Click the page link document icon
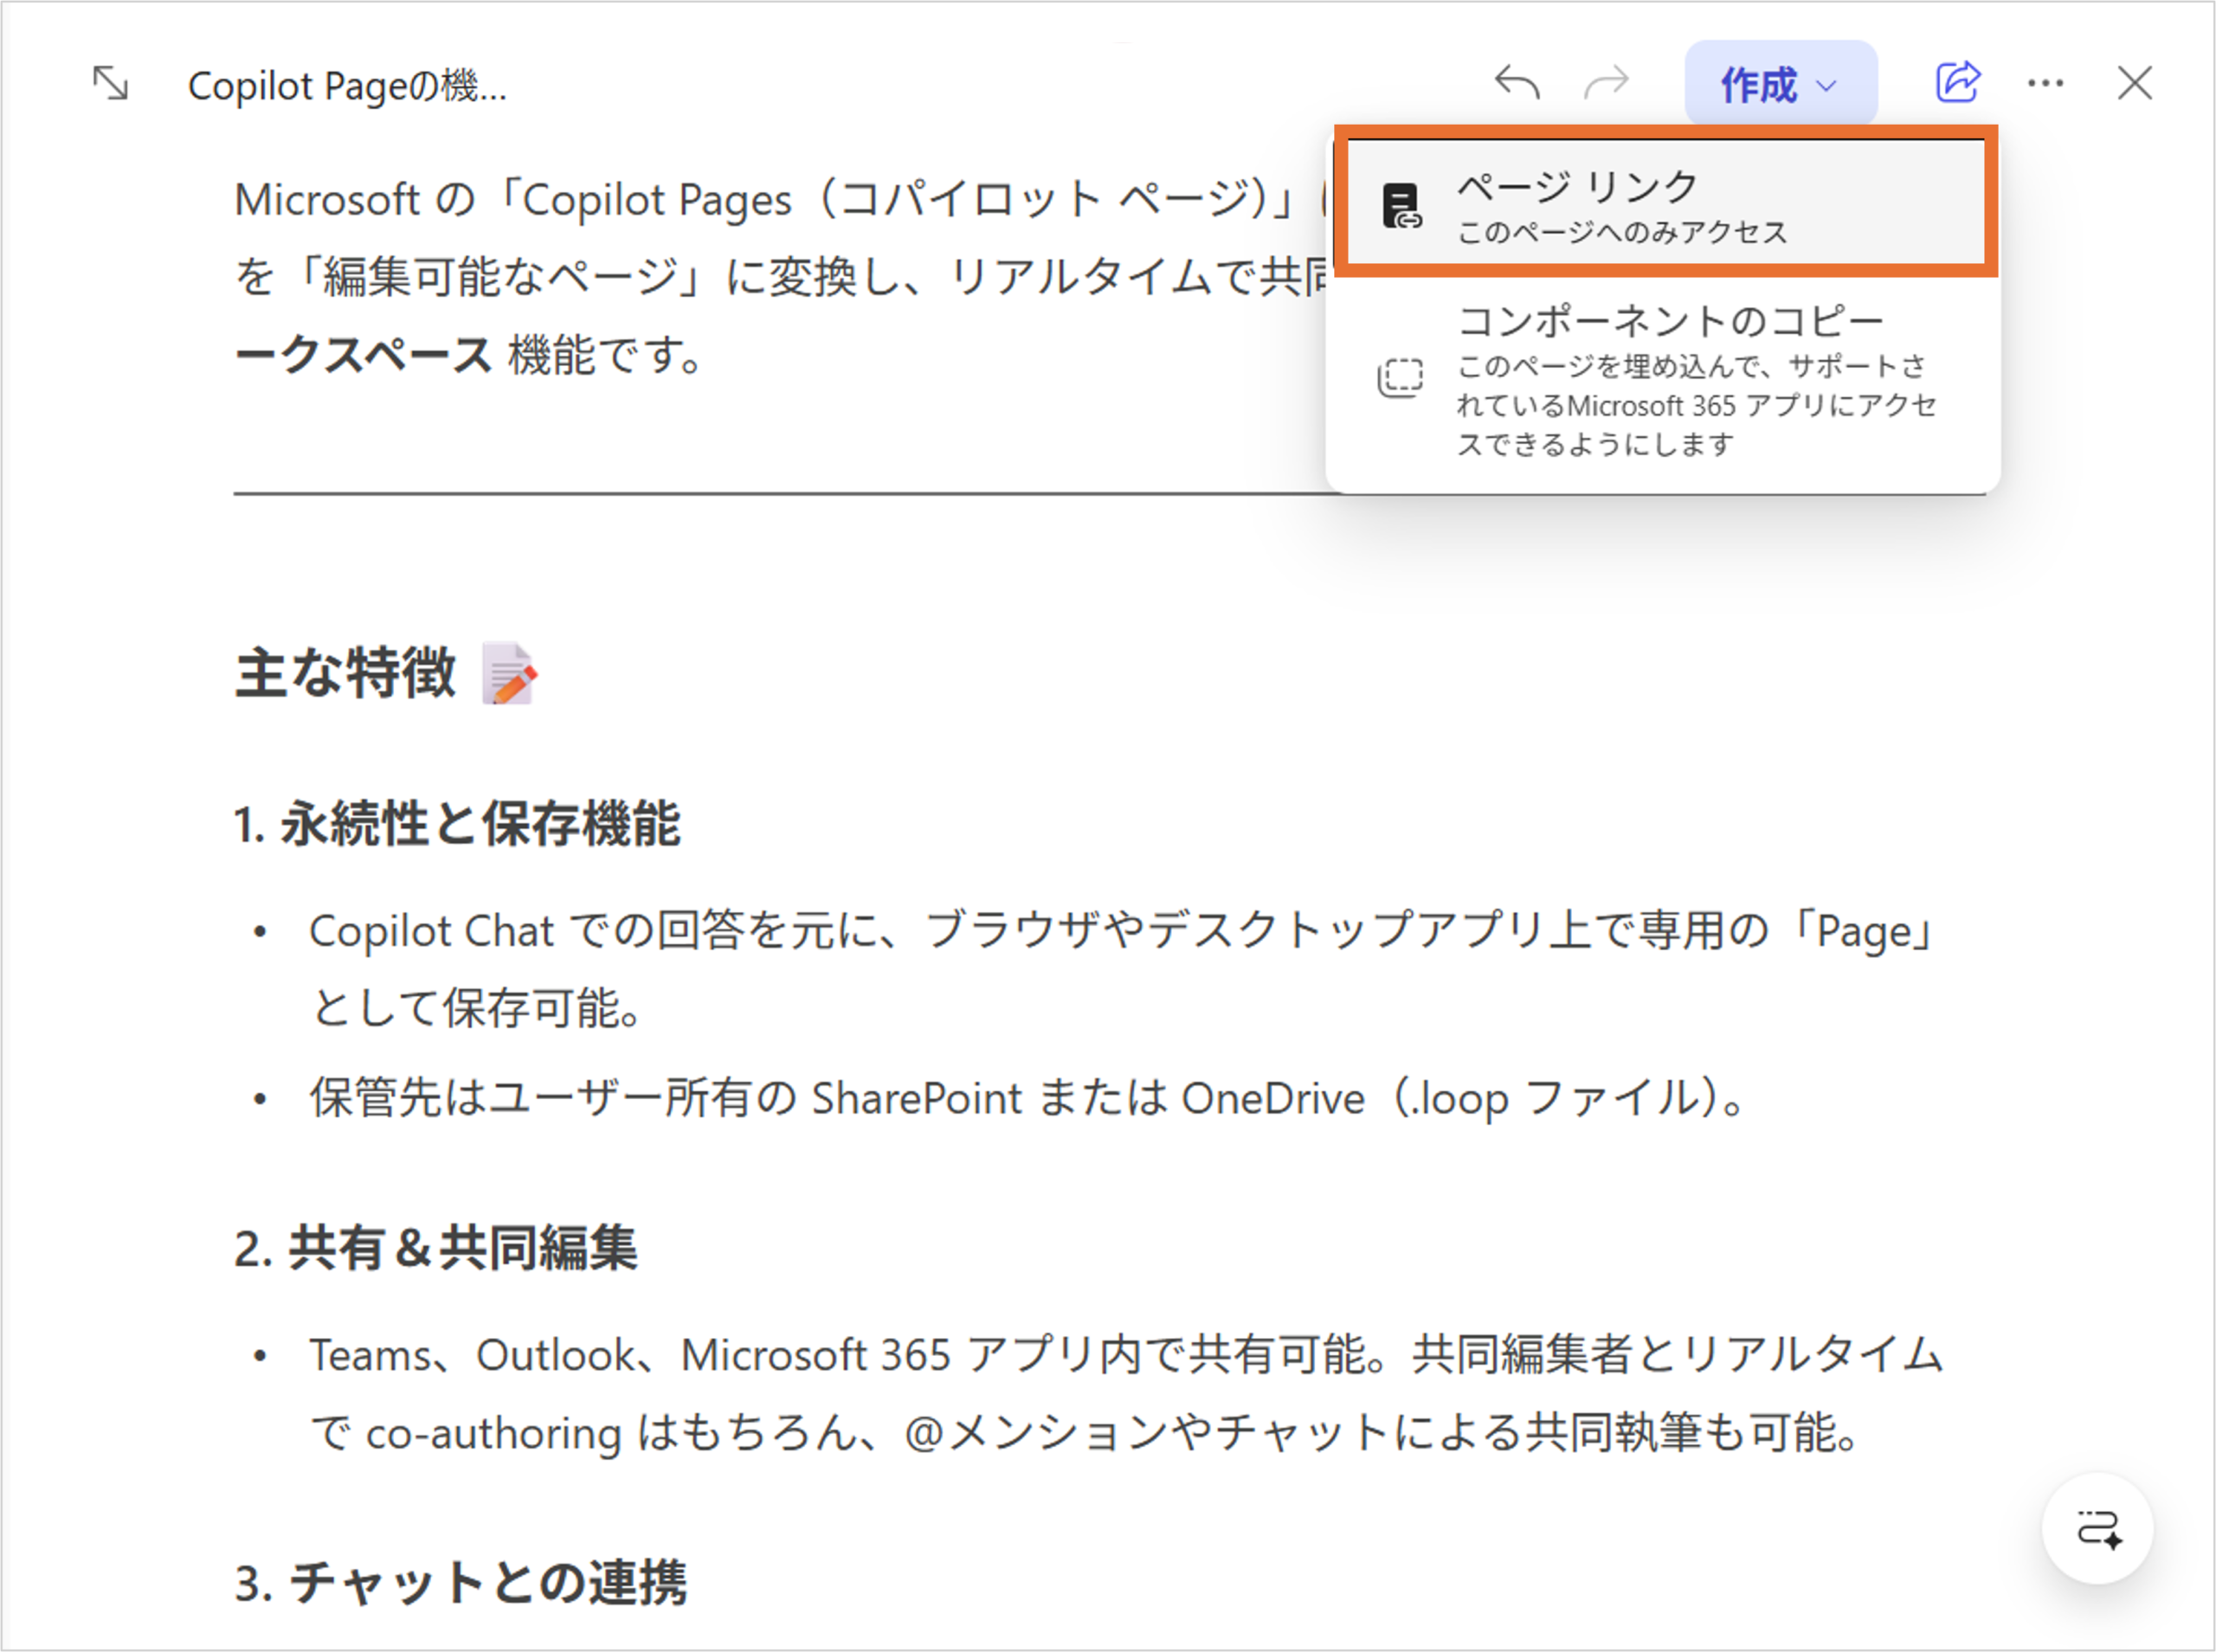 (x=1401, y=206)
